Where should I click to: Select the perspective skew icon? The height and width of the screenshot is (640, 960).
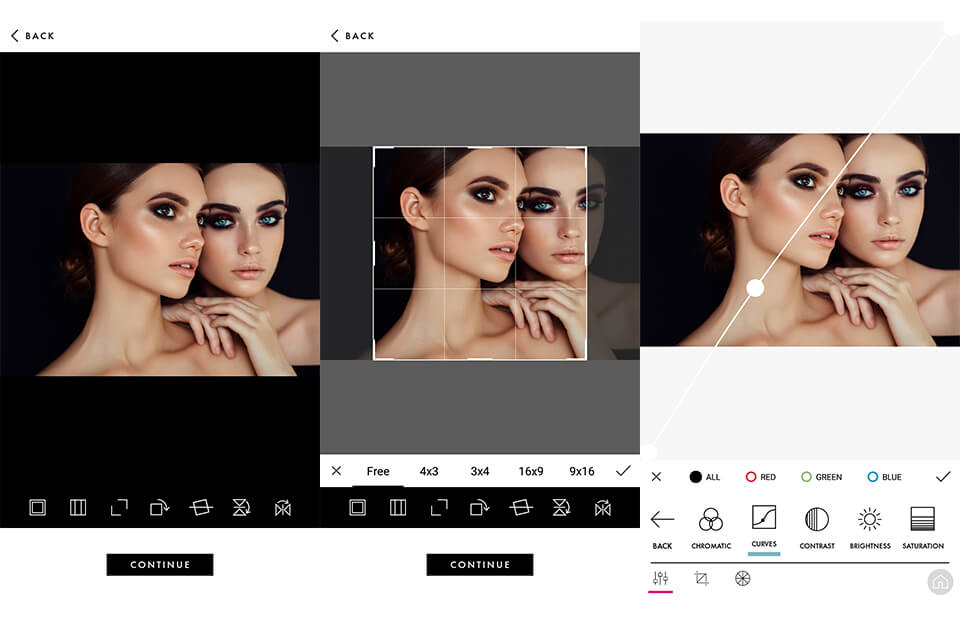[201, 507]
